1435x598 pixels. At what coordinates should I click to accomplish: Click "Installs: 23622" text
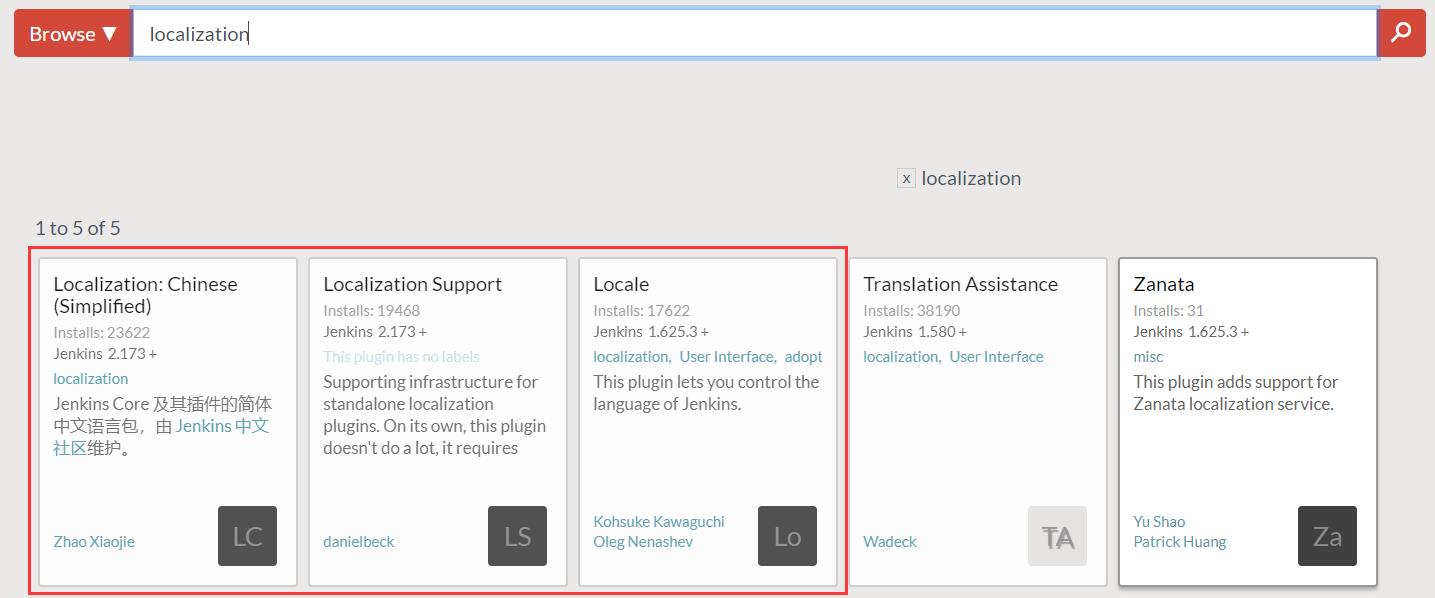(102, 333)
